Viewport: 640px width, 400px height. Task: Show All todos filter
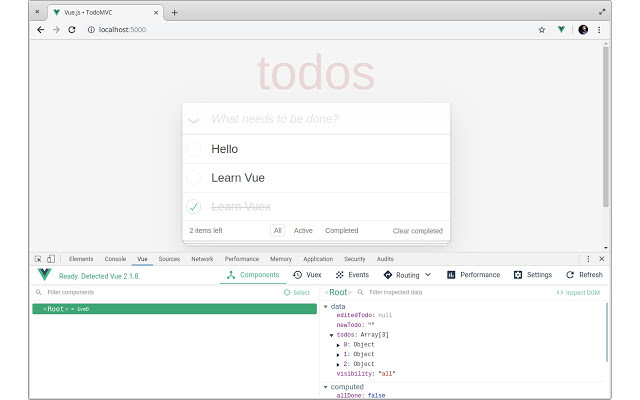(x=278, y=231)
